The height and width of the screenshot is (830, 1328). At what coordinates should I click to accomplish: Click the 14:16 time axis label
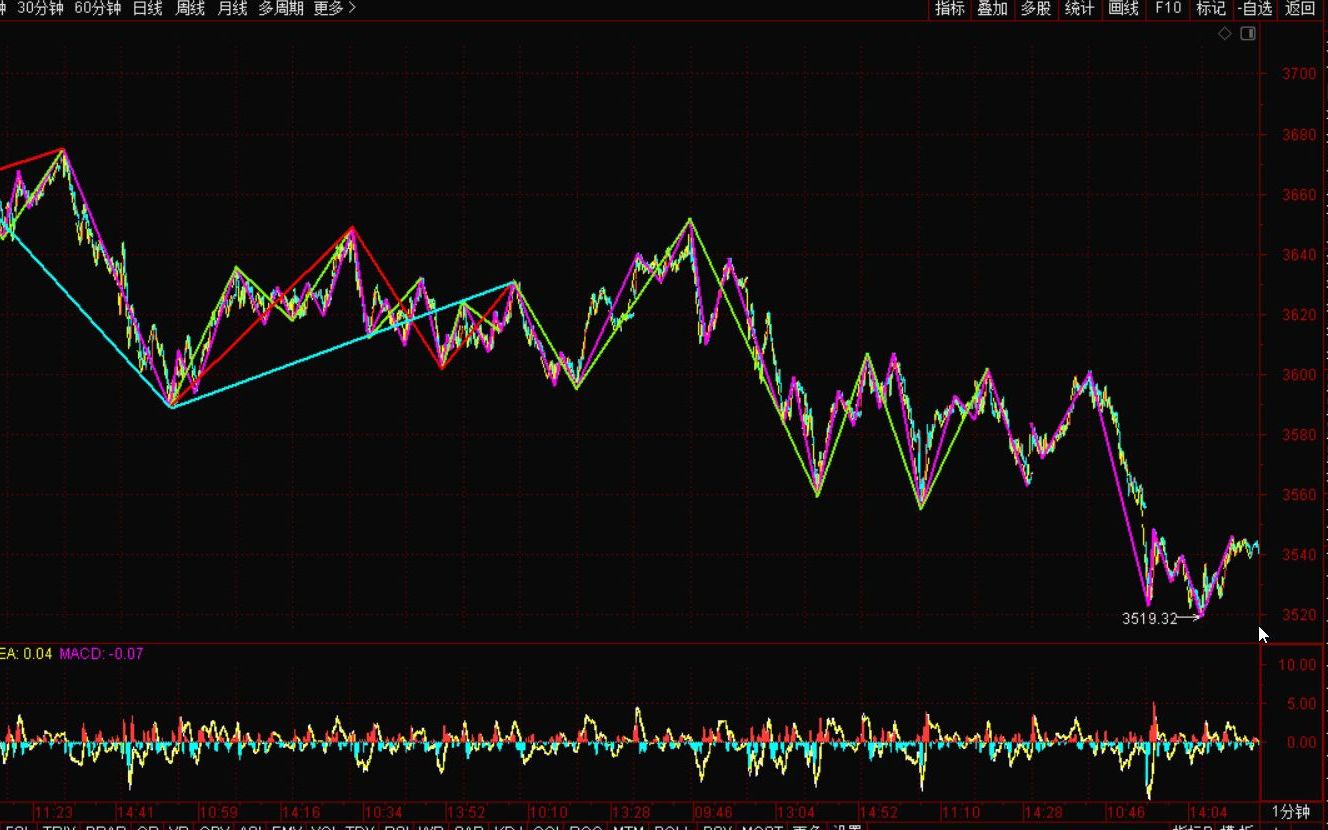point(300,812)
